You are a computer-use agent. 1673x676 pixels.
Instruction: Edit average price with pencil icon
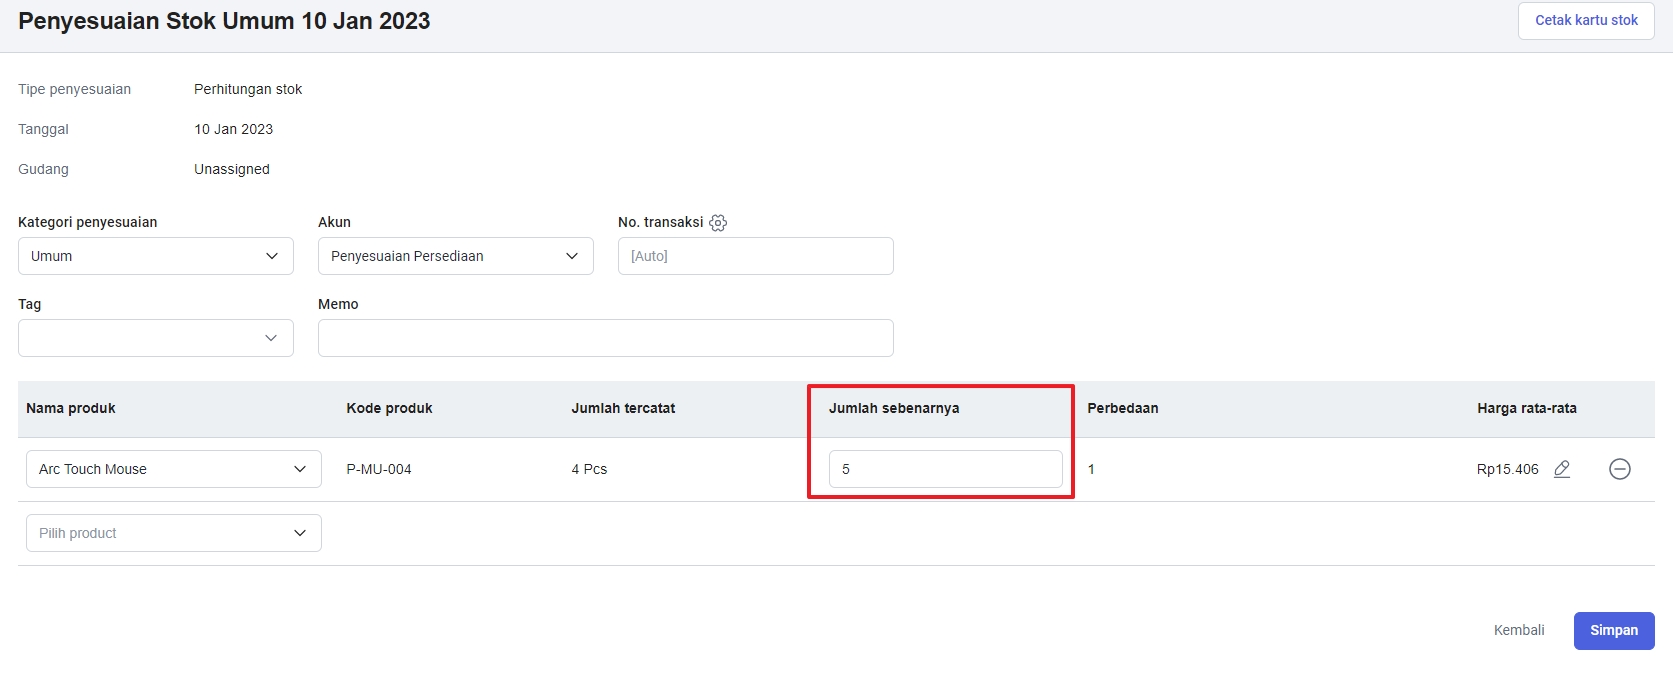tap(1562, 469)
